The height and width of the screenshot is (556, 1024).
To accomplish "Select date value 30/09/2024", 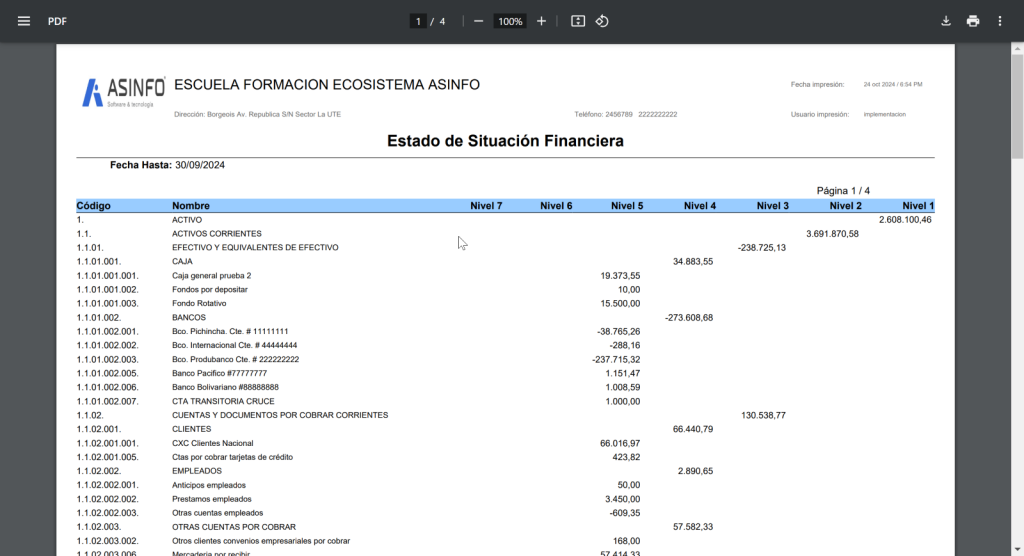I will pos(200,165).
